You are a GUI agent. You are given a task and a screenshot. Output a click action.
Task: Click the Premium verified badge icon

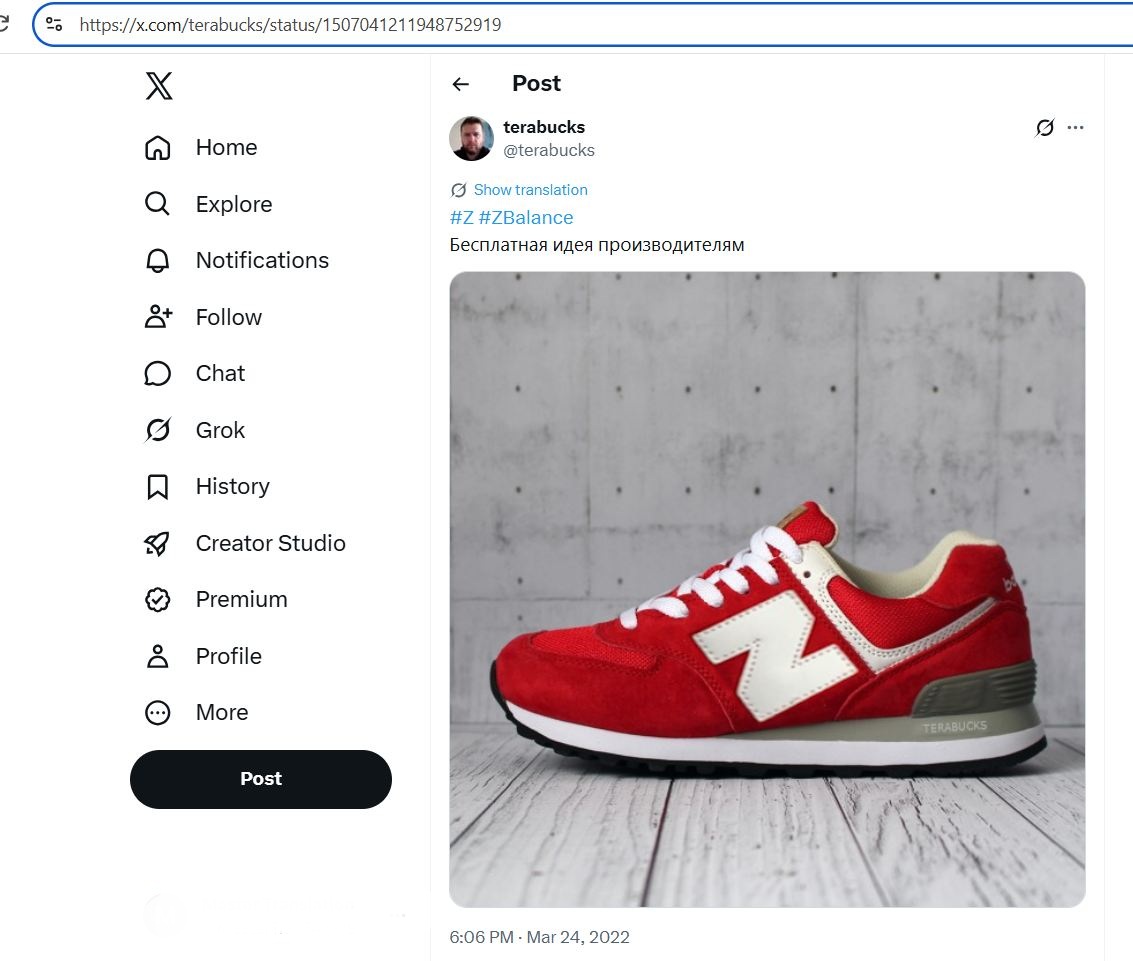tap(158, 600)
